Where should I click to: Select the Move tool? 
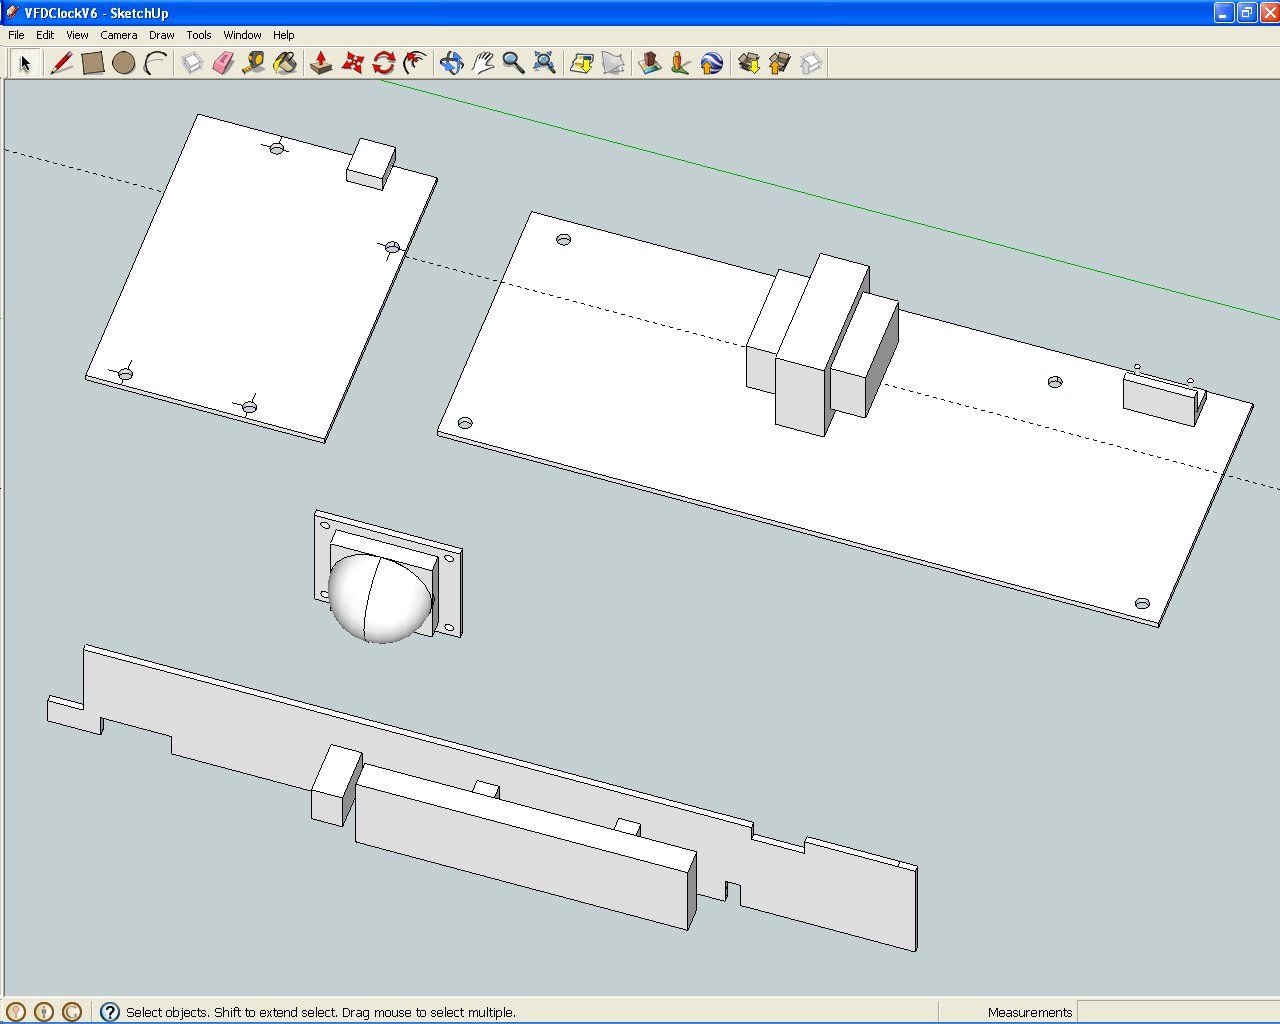[x=352, y=64]
